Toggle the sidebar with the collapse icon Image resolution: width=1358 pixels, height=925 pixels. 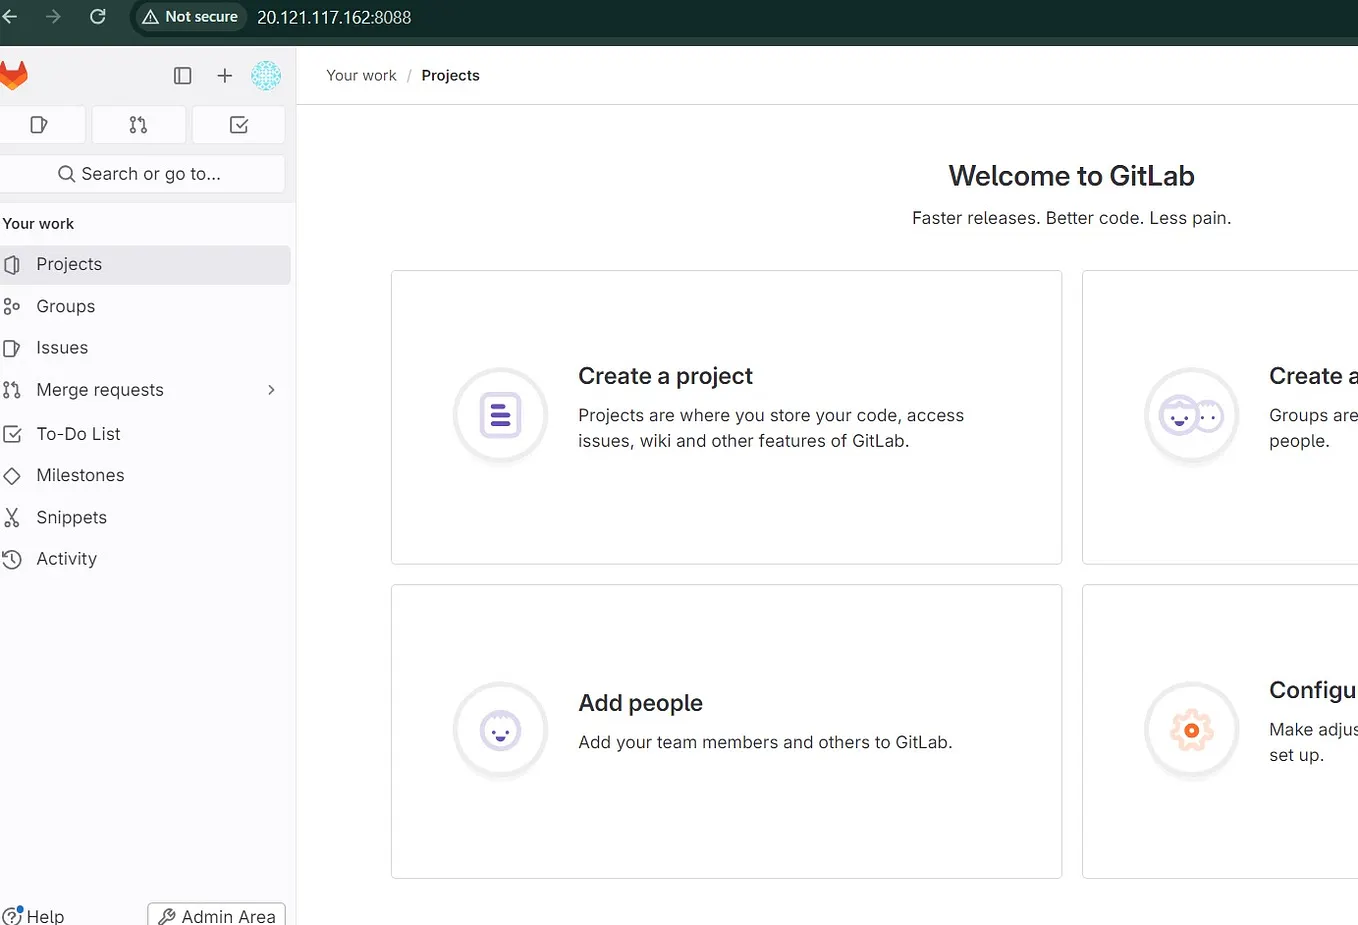[182, 75]
